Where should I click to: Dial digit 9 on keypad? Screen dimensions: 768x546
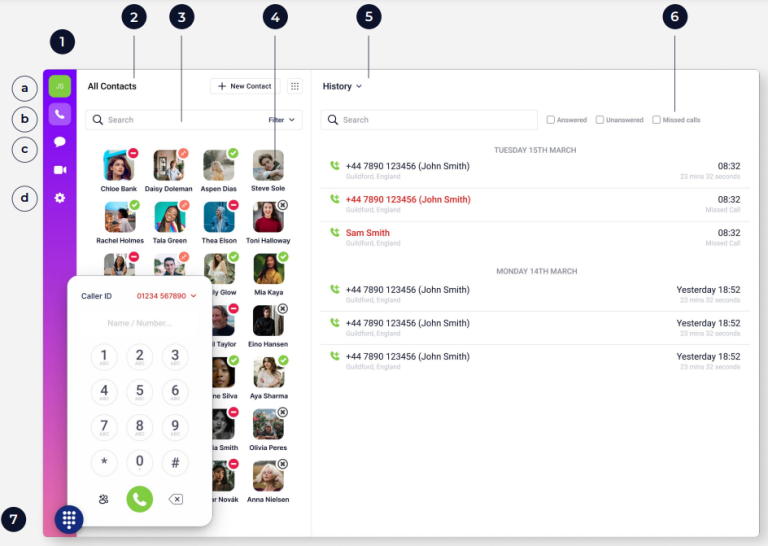tap(175, 427)
